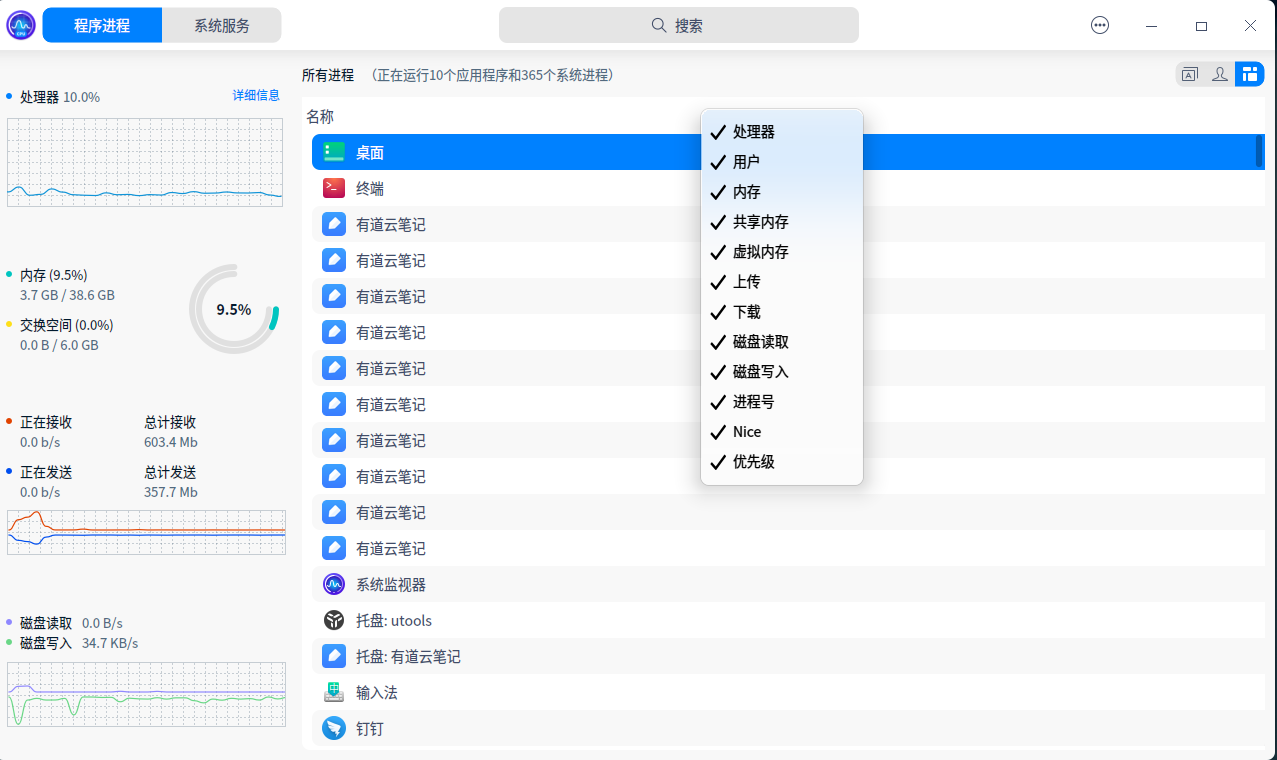This screenshot has width=1277, height=760.
Task: Select the 终端 process row
Action: (x=788, y=188)
